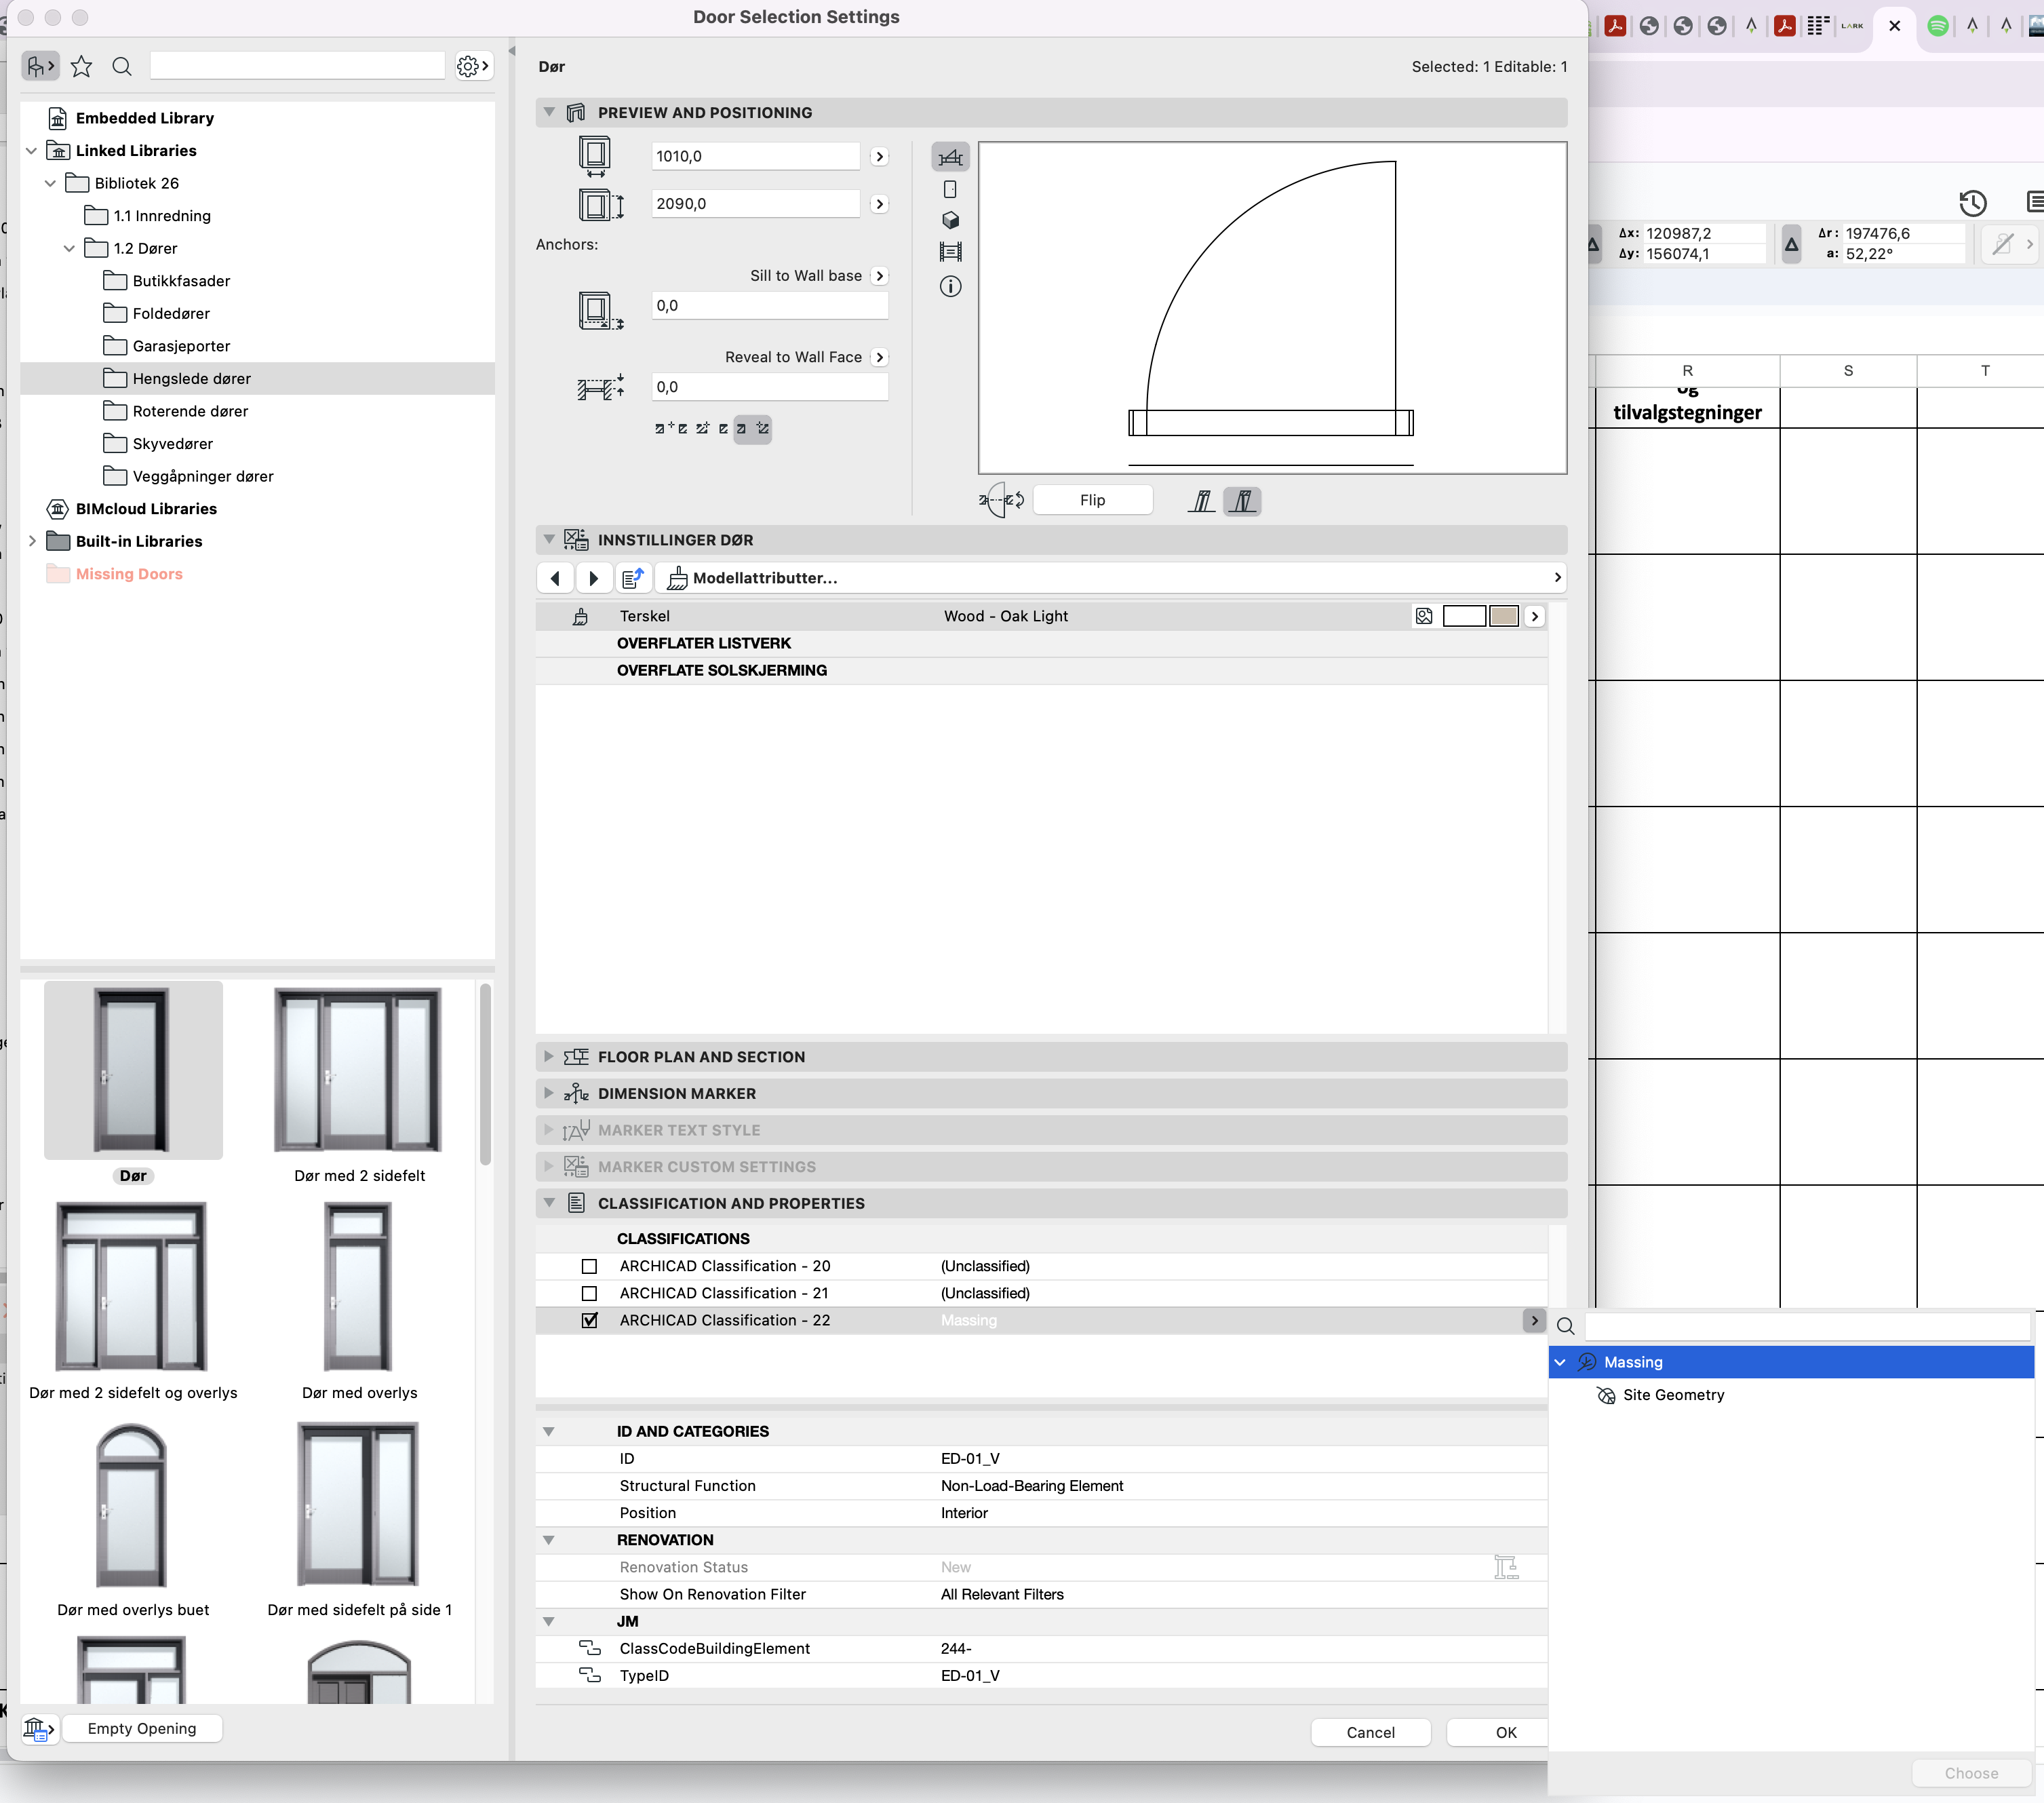Click the favorites star icon
2044x1803 pixels.
[x=82, y=67]
